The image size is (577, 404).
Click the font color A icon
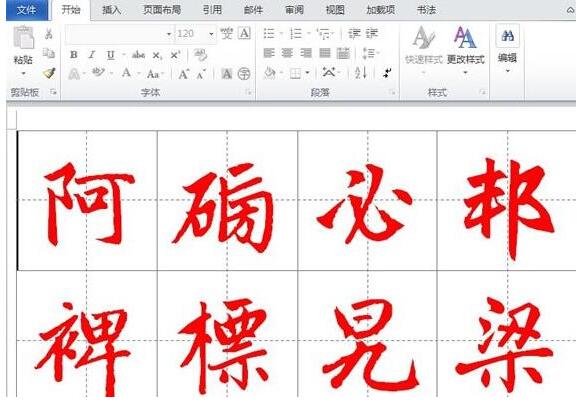[x=126, y=73]
